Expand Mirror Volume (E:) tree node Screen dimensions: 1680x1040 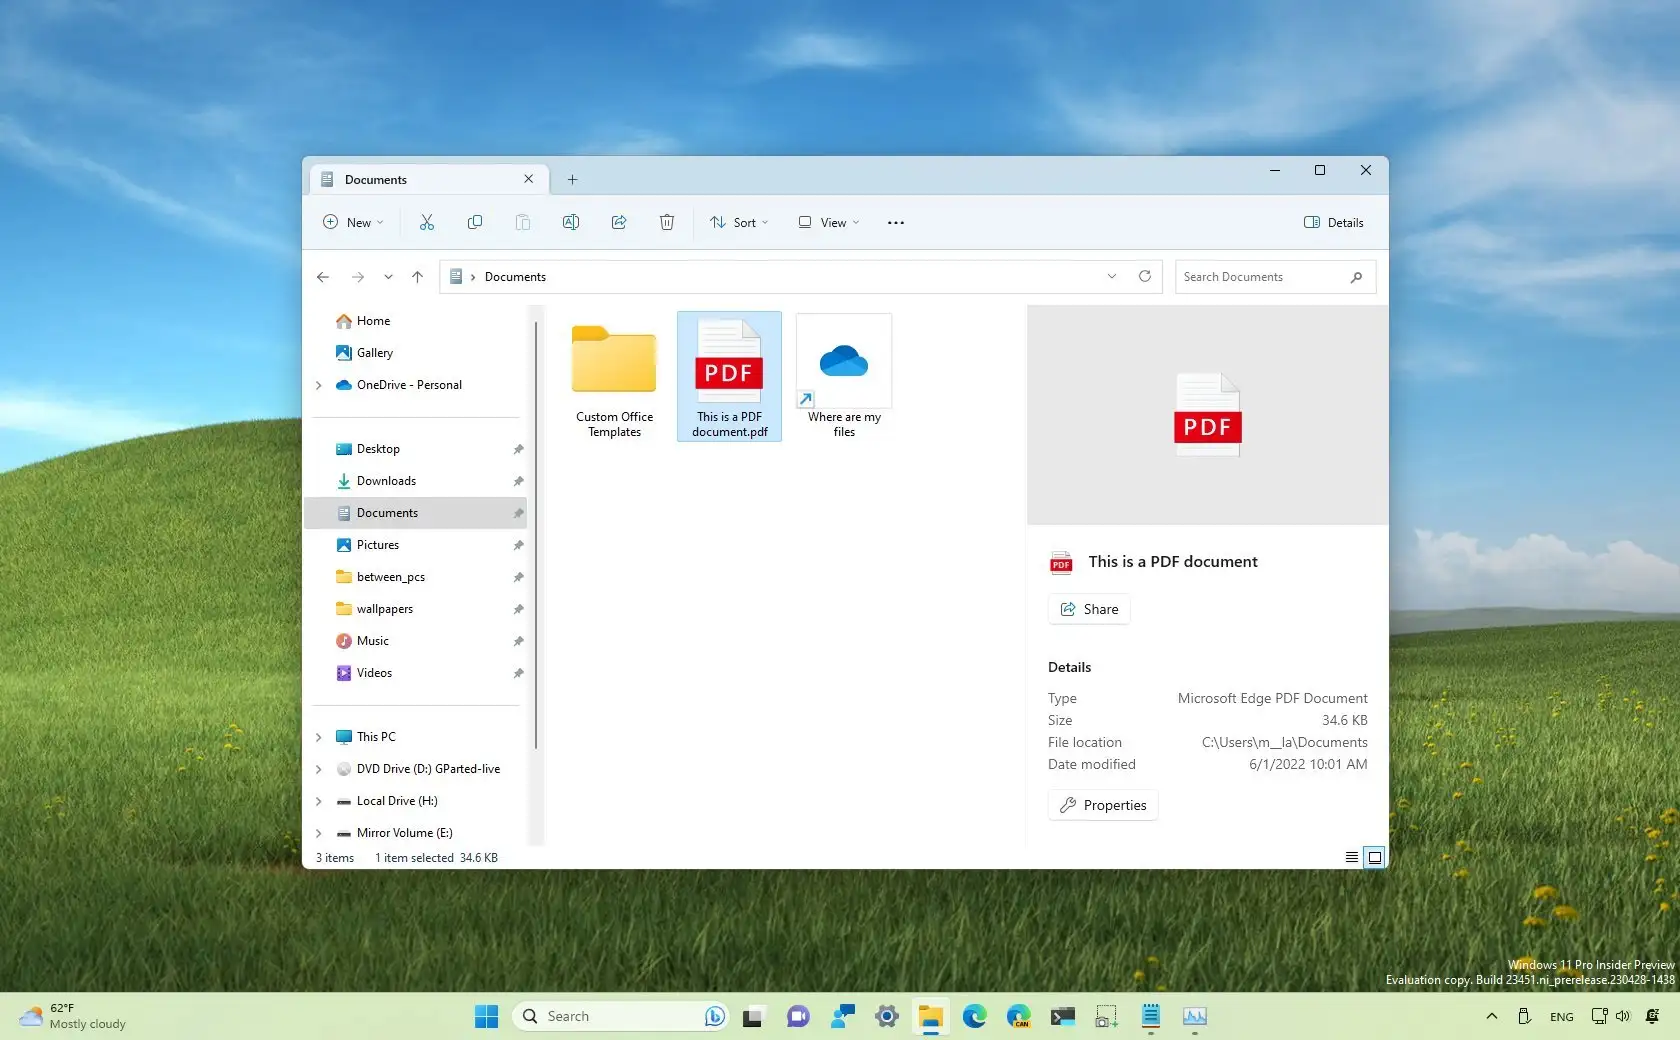[319, 833]
